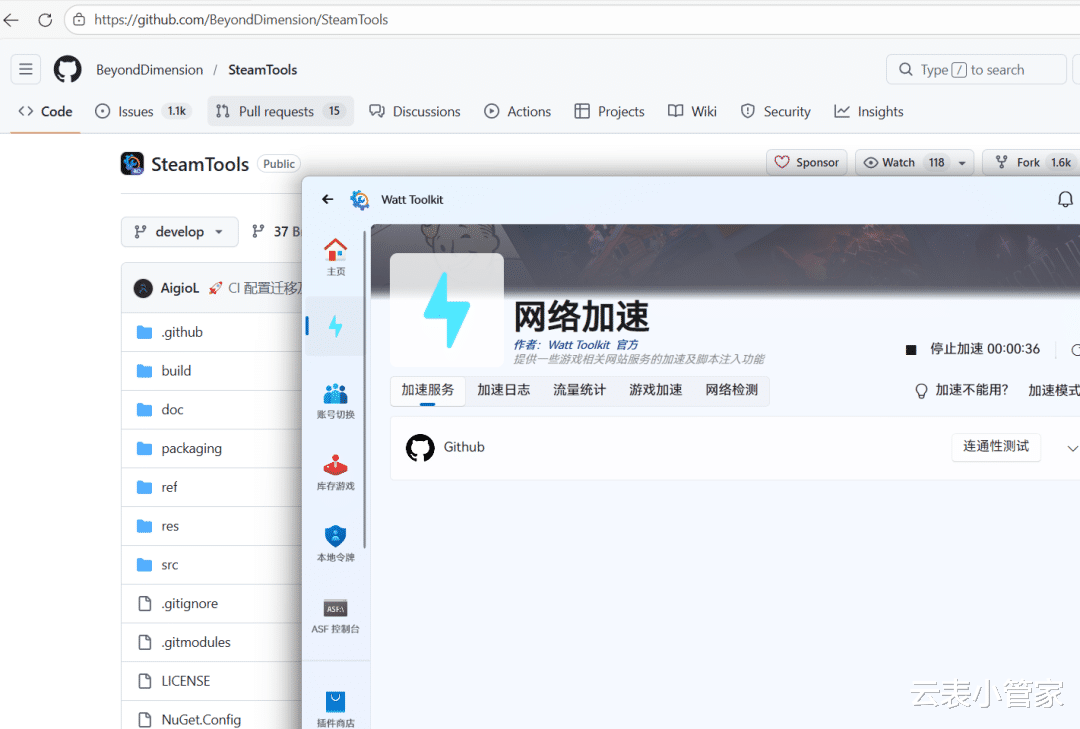Open GitHub hamburger navigation menu
1080x729 pixels.
pos(25,69)
